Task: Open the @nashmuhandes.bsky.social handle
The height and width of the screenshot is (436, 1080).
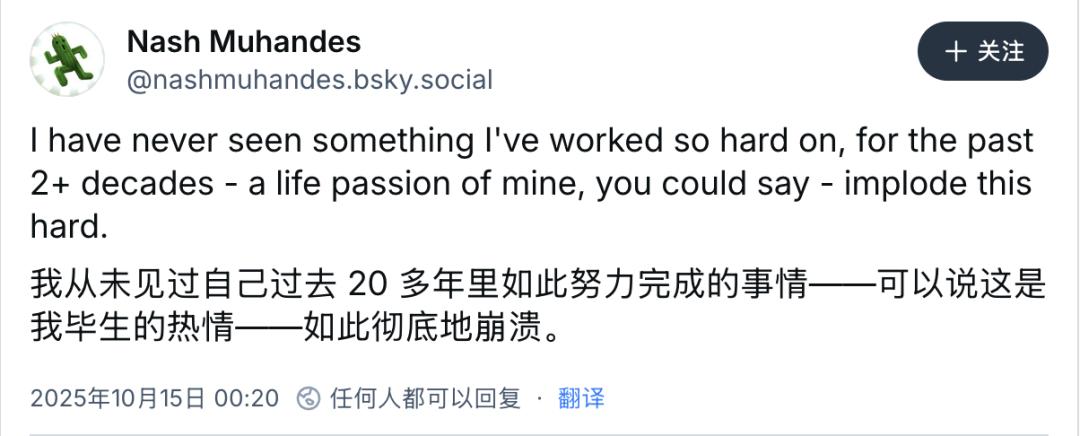Action: coord(309,80)
